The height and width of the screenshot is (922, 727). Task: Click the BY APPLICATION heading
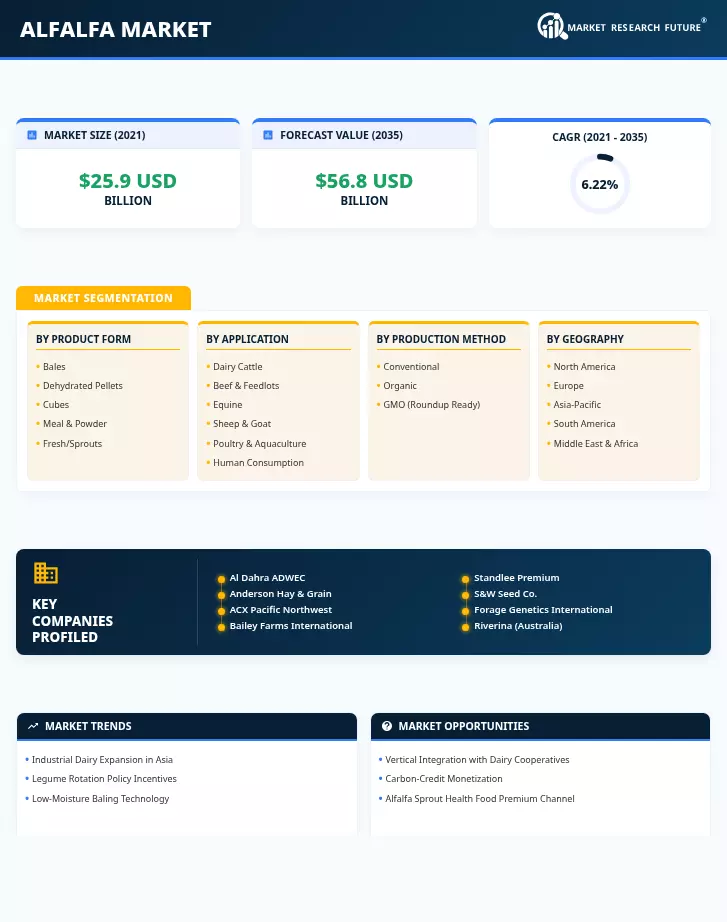[x=247, y=339]
